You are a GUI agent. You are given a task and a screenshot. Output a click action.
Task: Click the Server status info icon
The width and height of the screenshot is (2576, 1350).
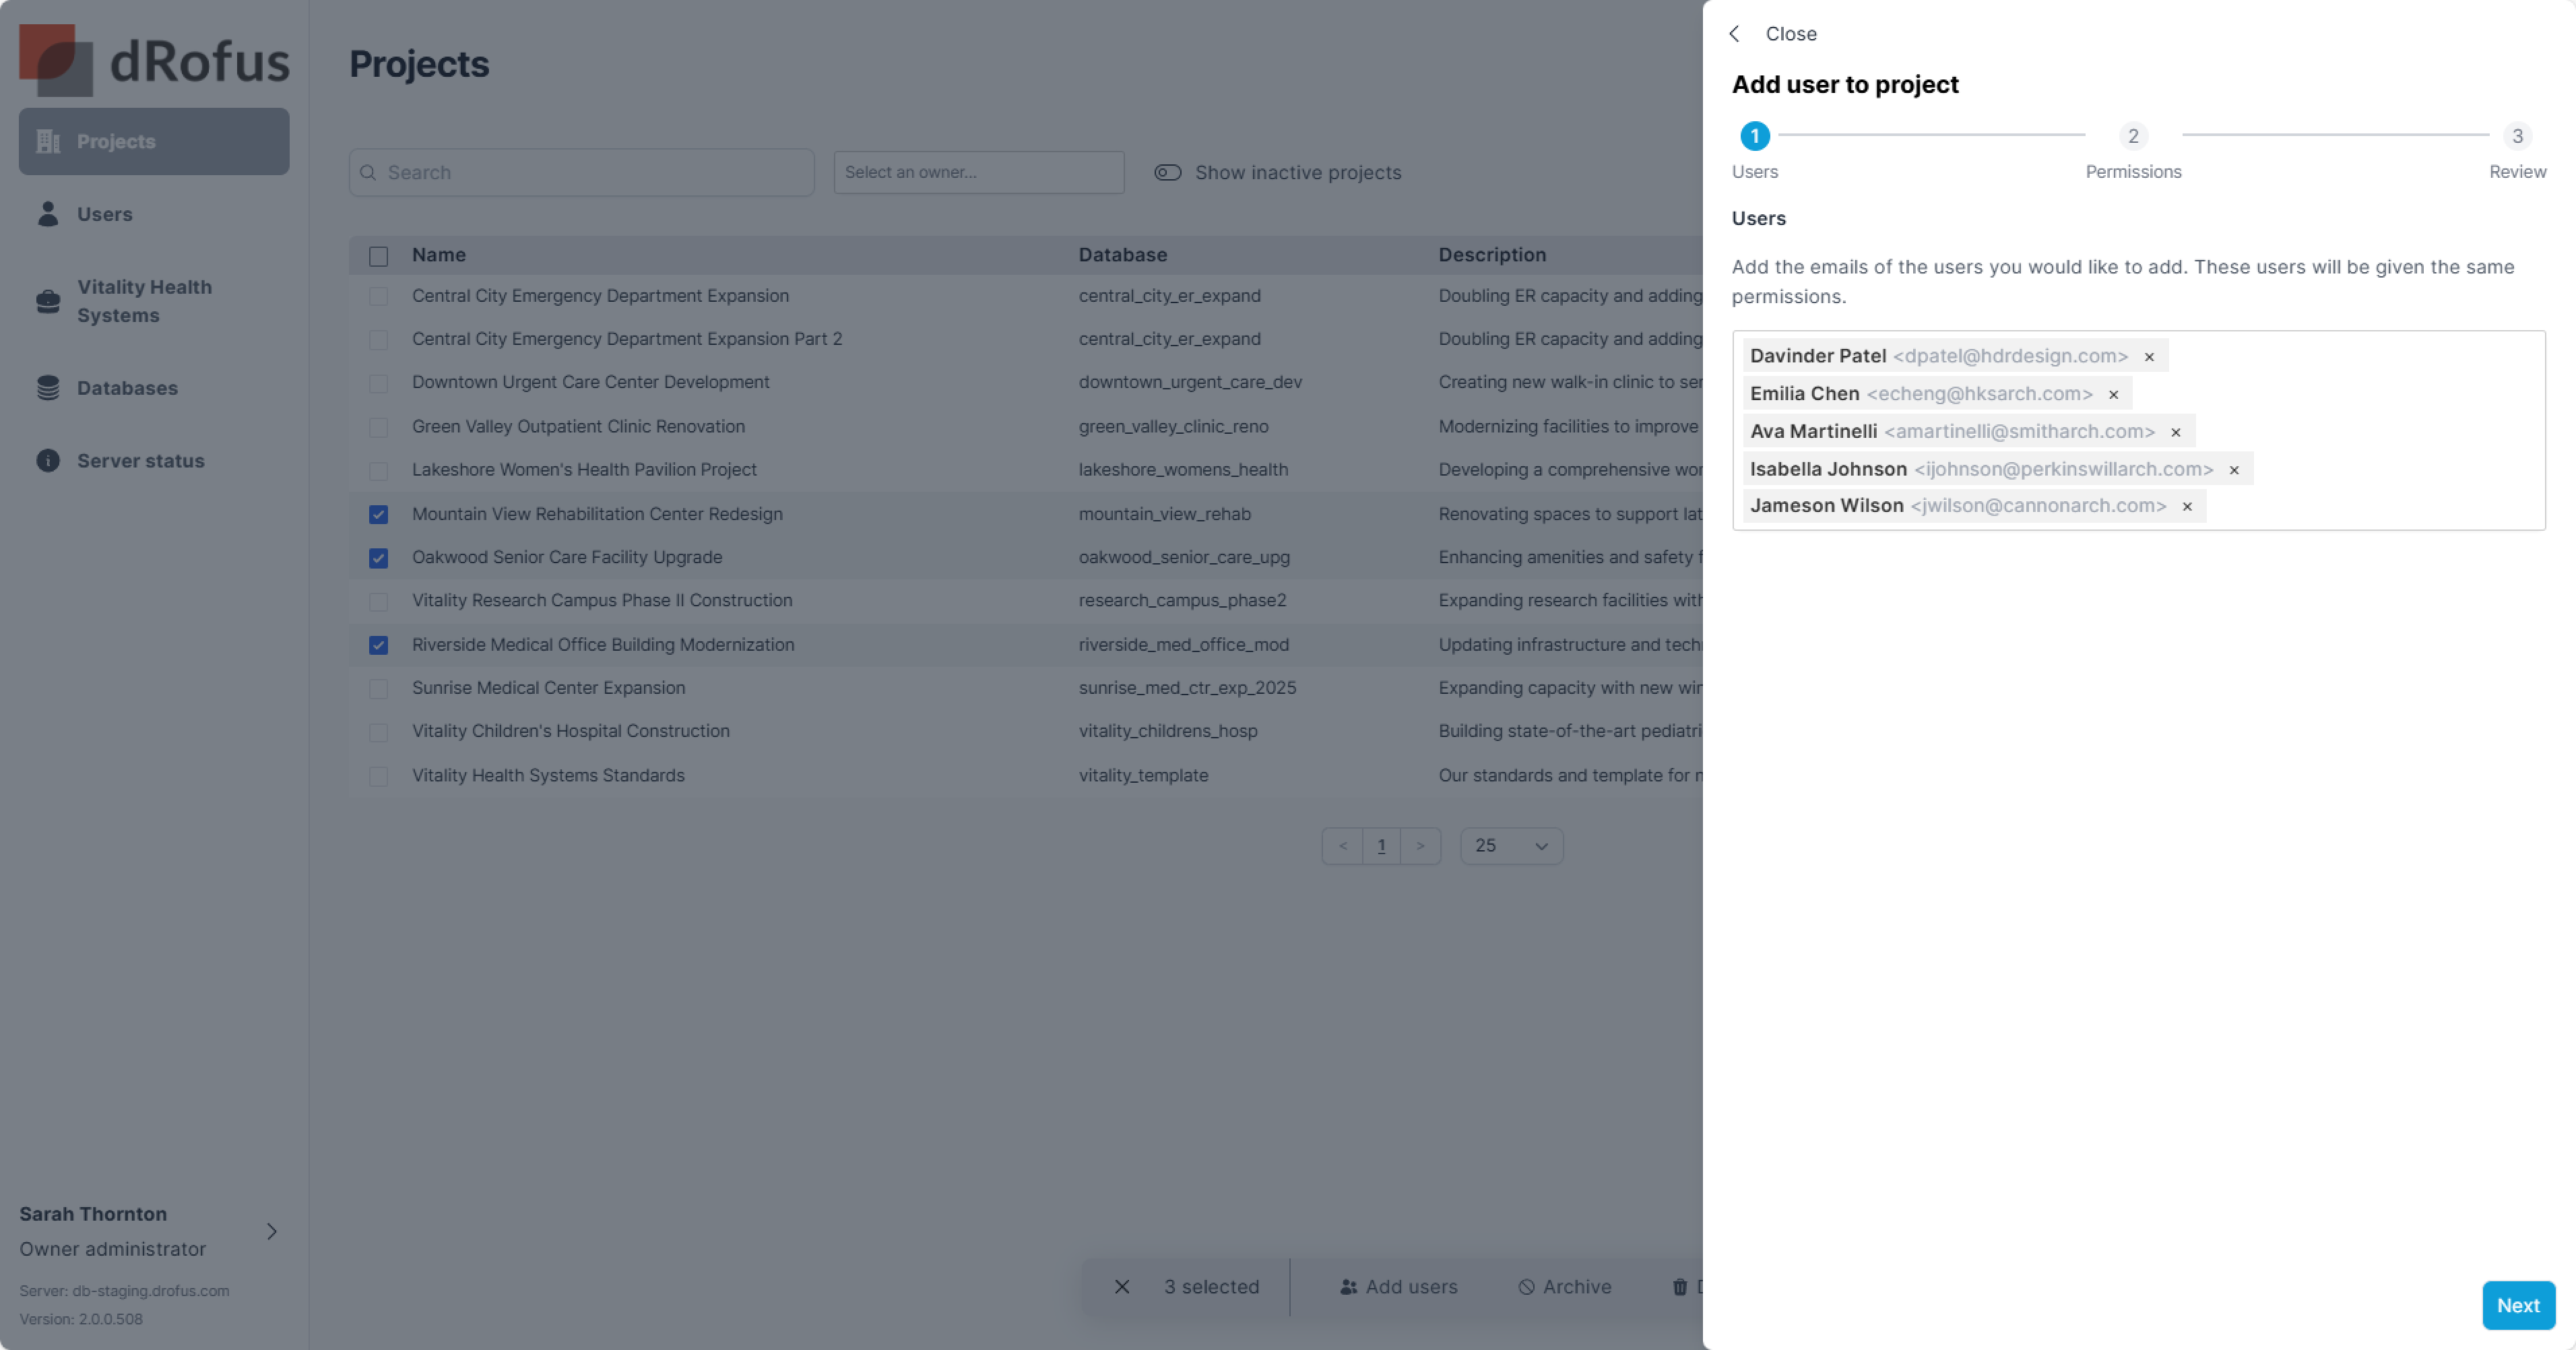click(48, 461)
